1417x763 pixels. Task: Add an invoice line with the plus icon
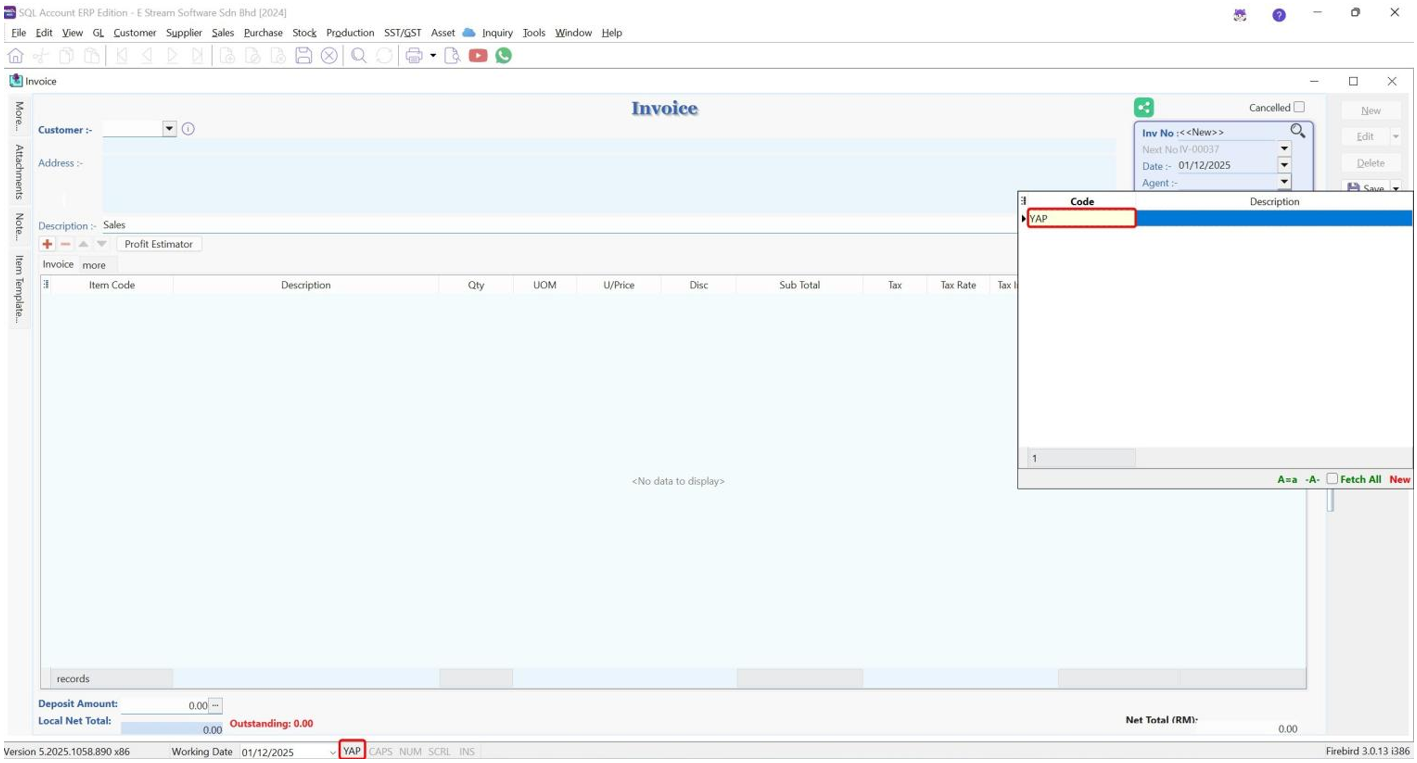pyautogui.click(x=46, y=243)
